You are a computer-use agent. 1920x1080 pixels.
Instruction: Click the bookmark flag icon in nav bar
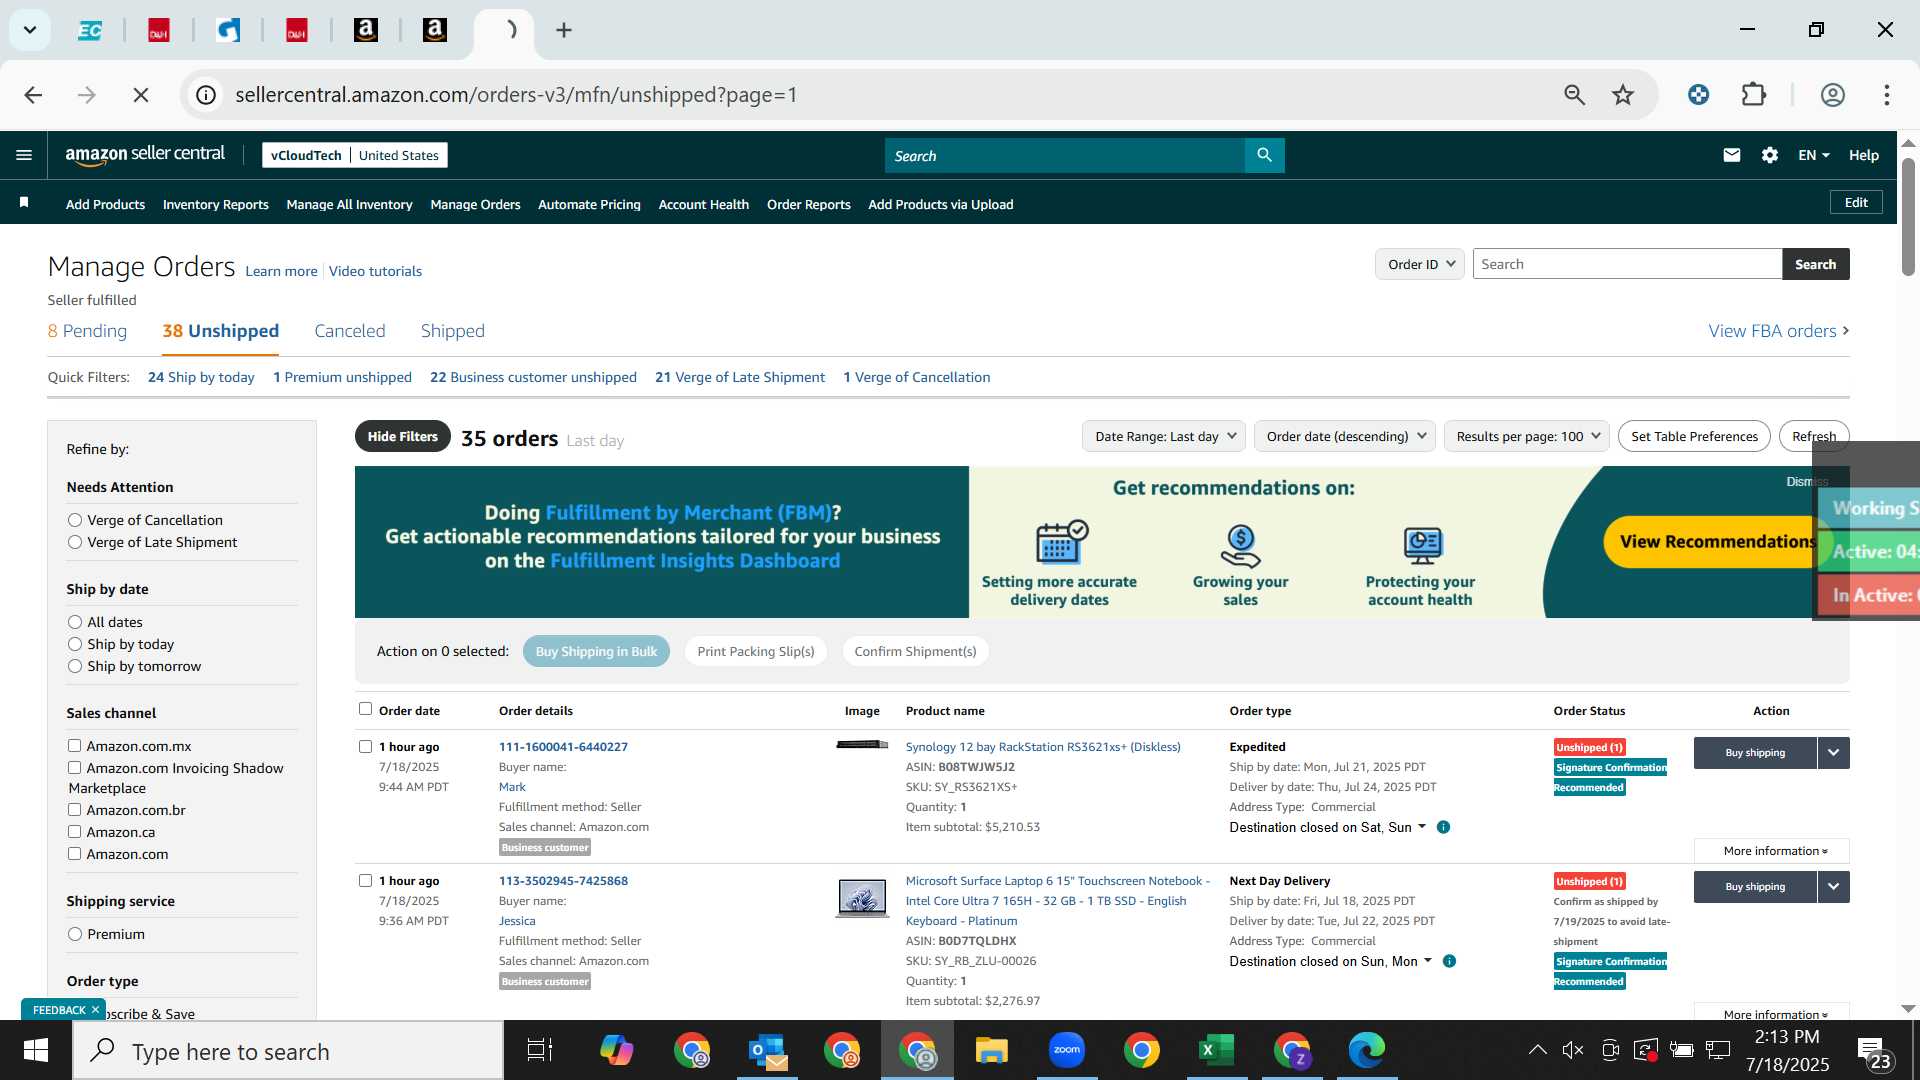tap(24, 203)
